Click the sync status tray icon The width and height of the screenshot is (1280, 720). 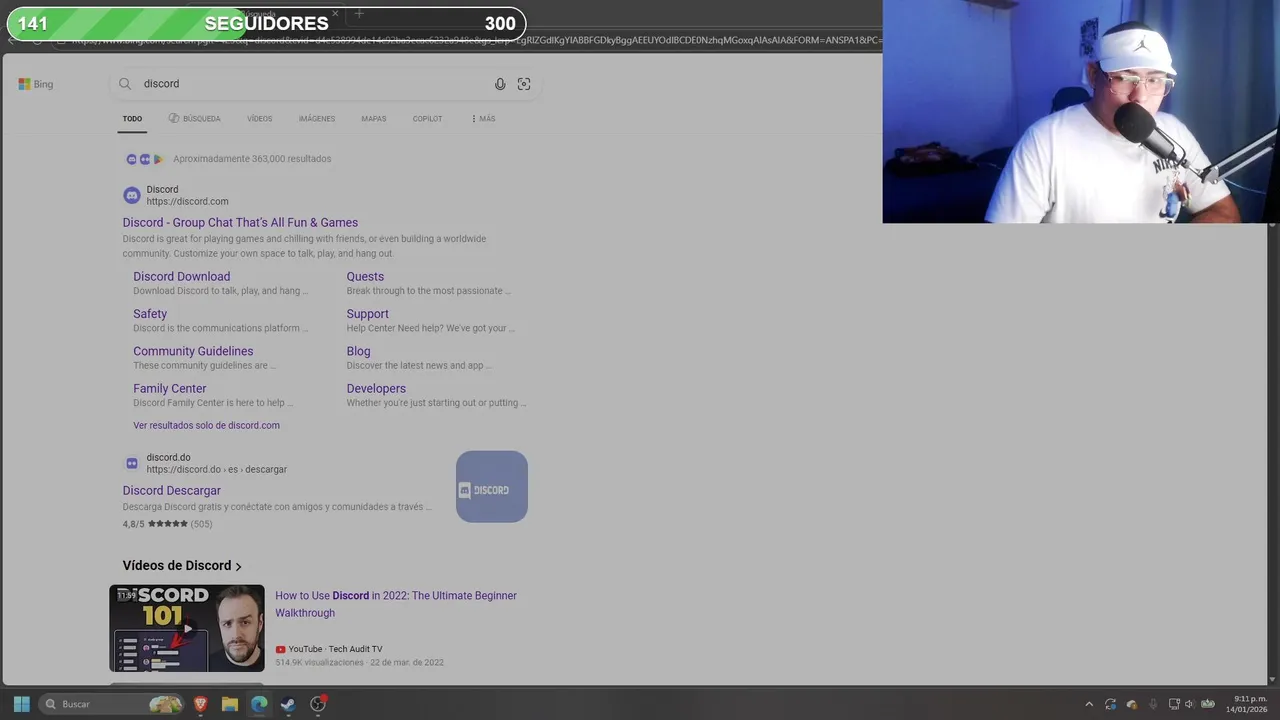pyautogui.click(x=1110, y=704)
